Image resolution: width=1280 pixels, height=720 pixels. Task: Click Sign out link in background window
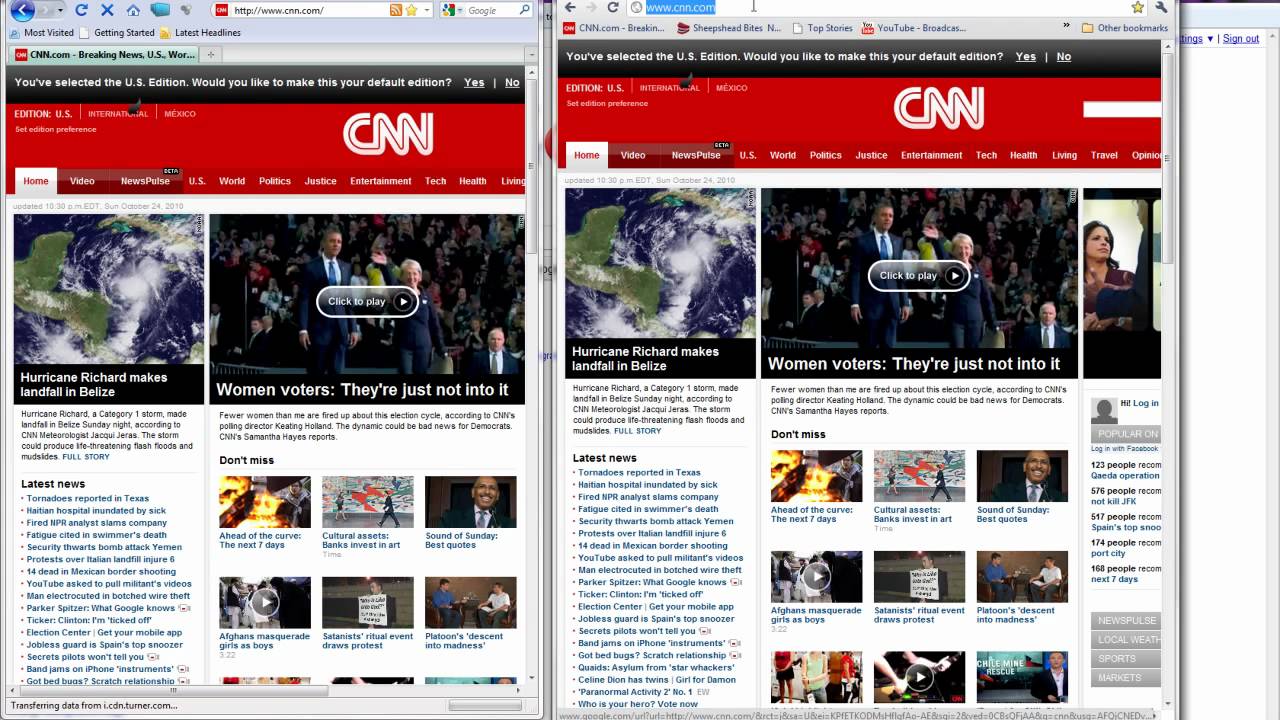[1241, 39]
